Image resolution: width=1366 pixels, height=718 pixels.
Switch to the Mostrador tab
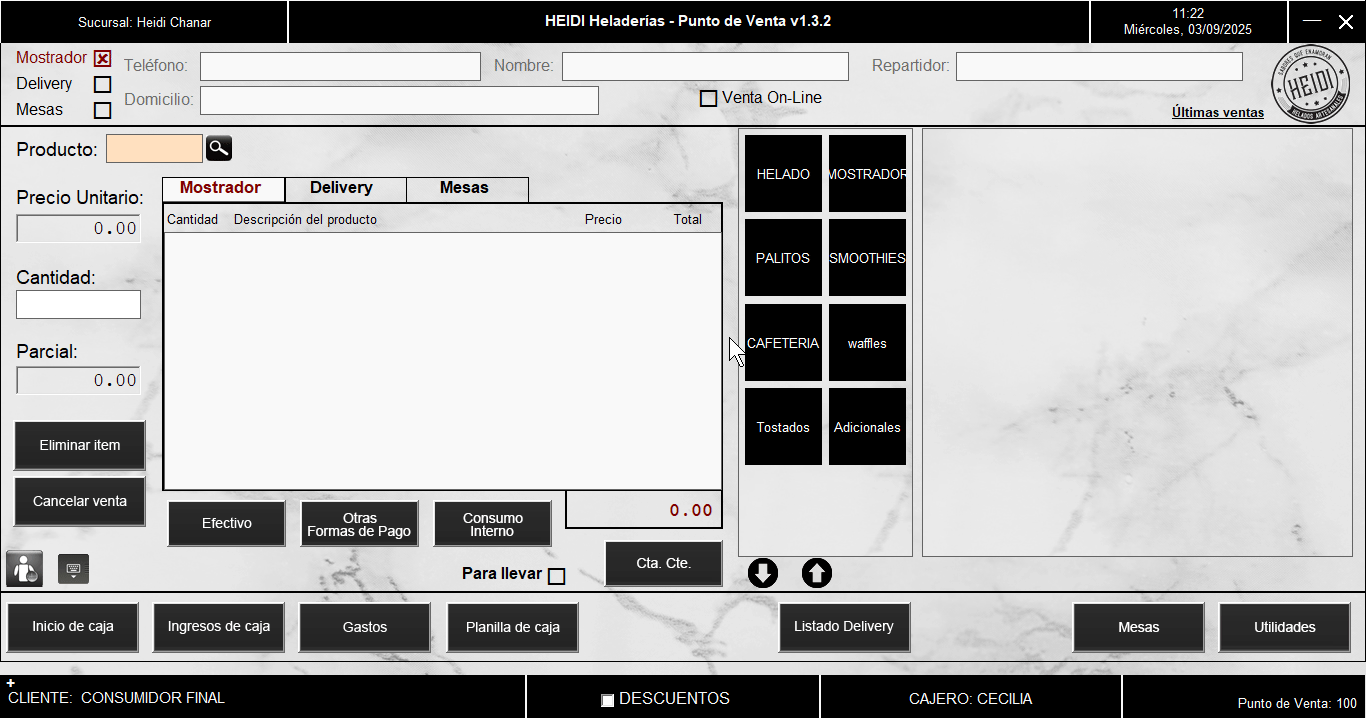click(x=223, y=189)
